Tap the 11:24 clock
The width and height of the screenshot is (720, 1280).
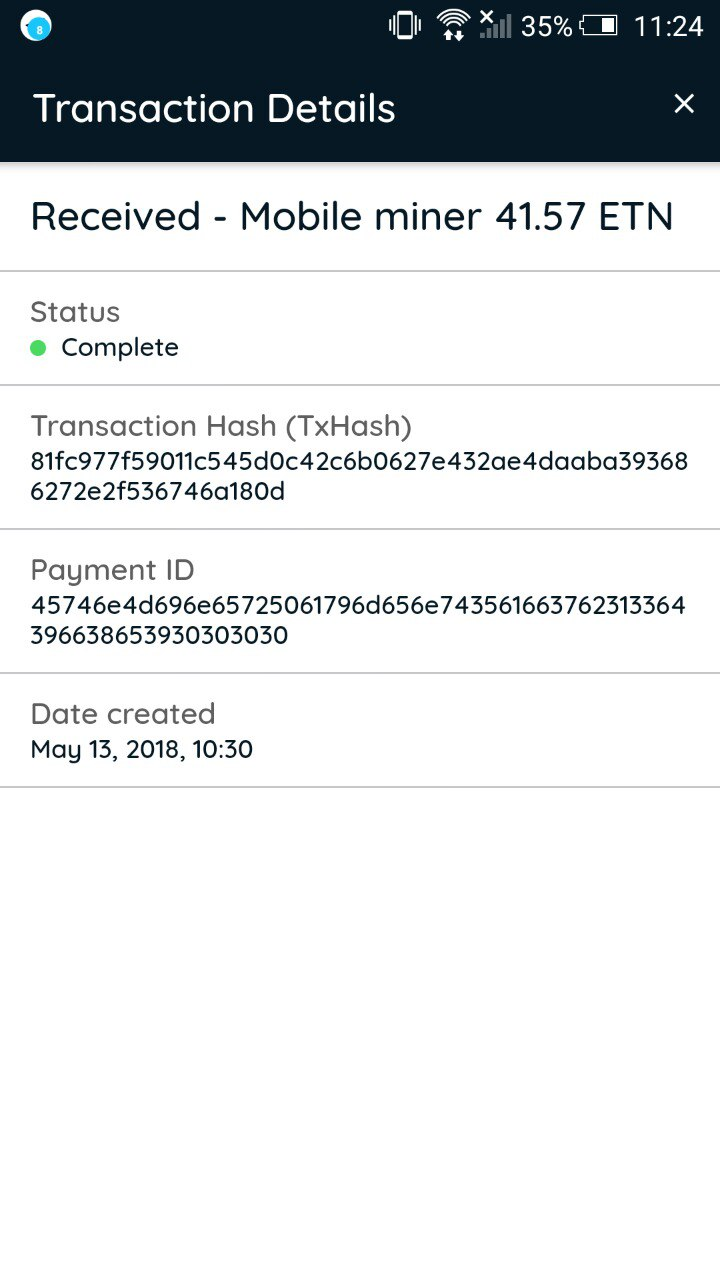point(669,27)
